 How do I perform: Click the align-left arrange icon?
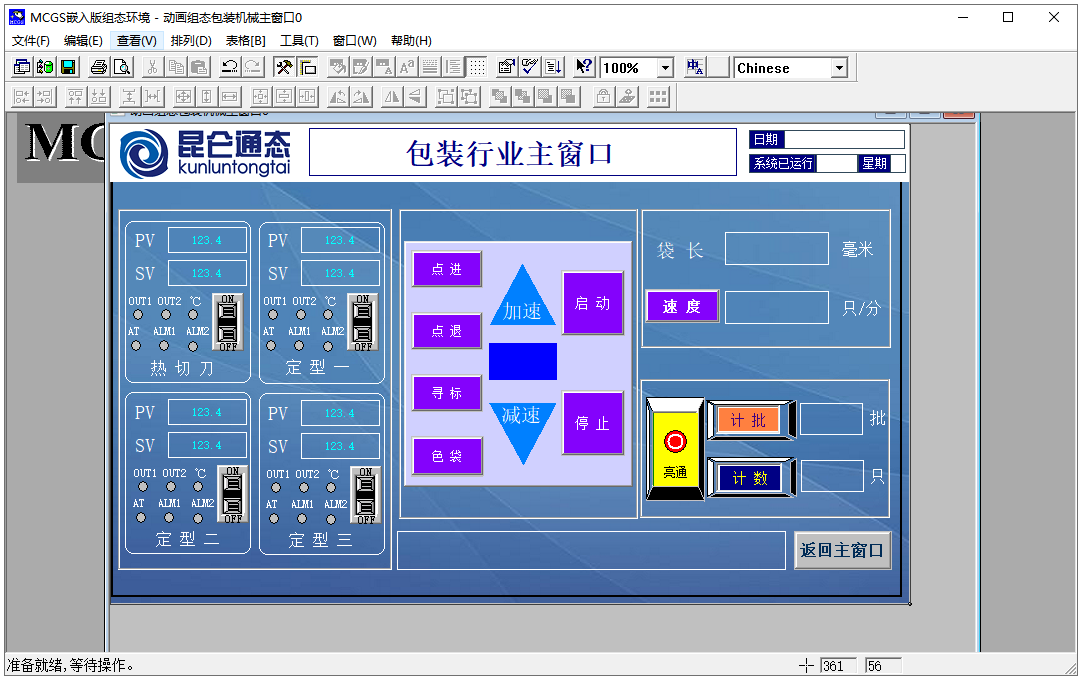[x=22, y=97]
